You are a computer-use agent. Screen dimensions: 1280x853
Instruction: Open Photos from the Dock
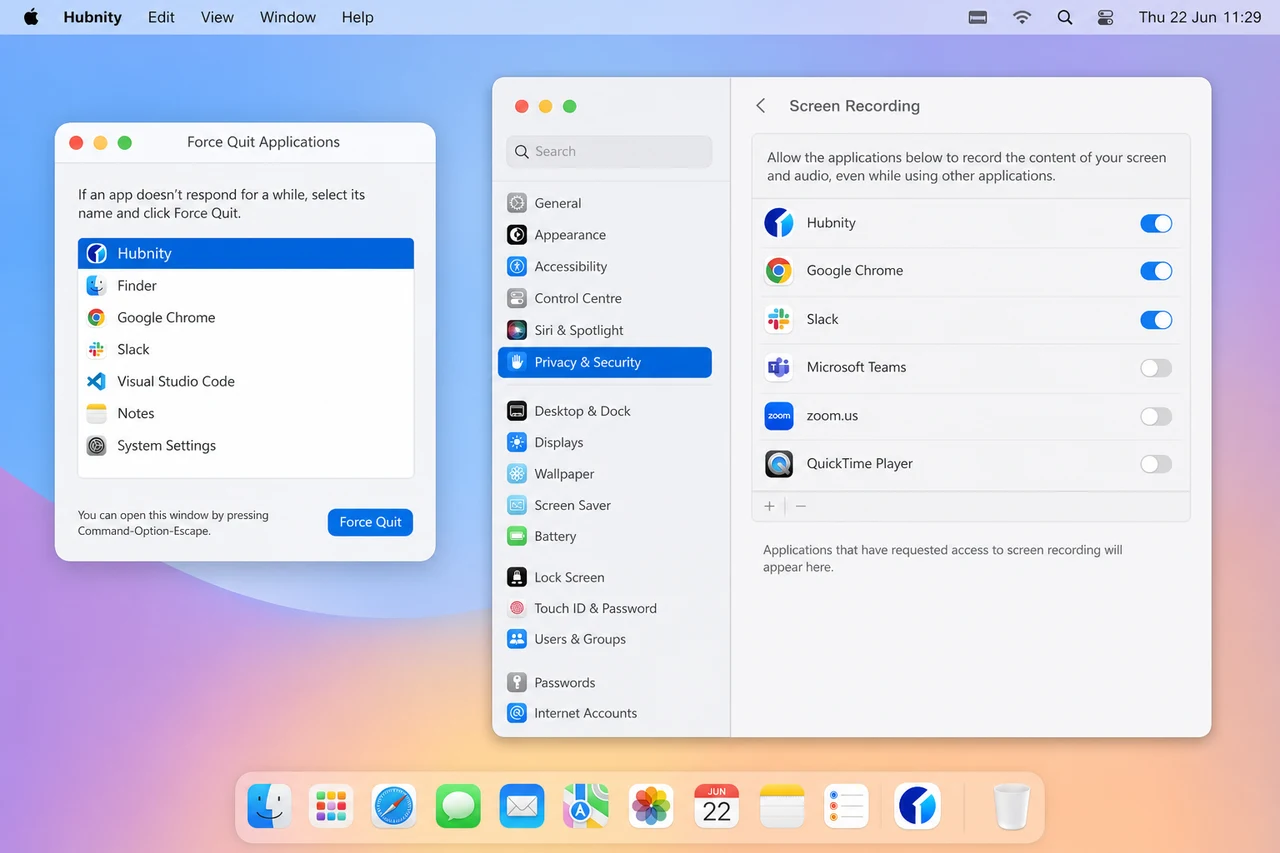[651, 806]
